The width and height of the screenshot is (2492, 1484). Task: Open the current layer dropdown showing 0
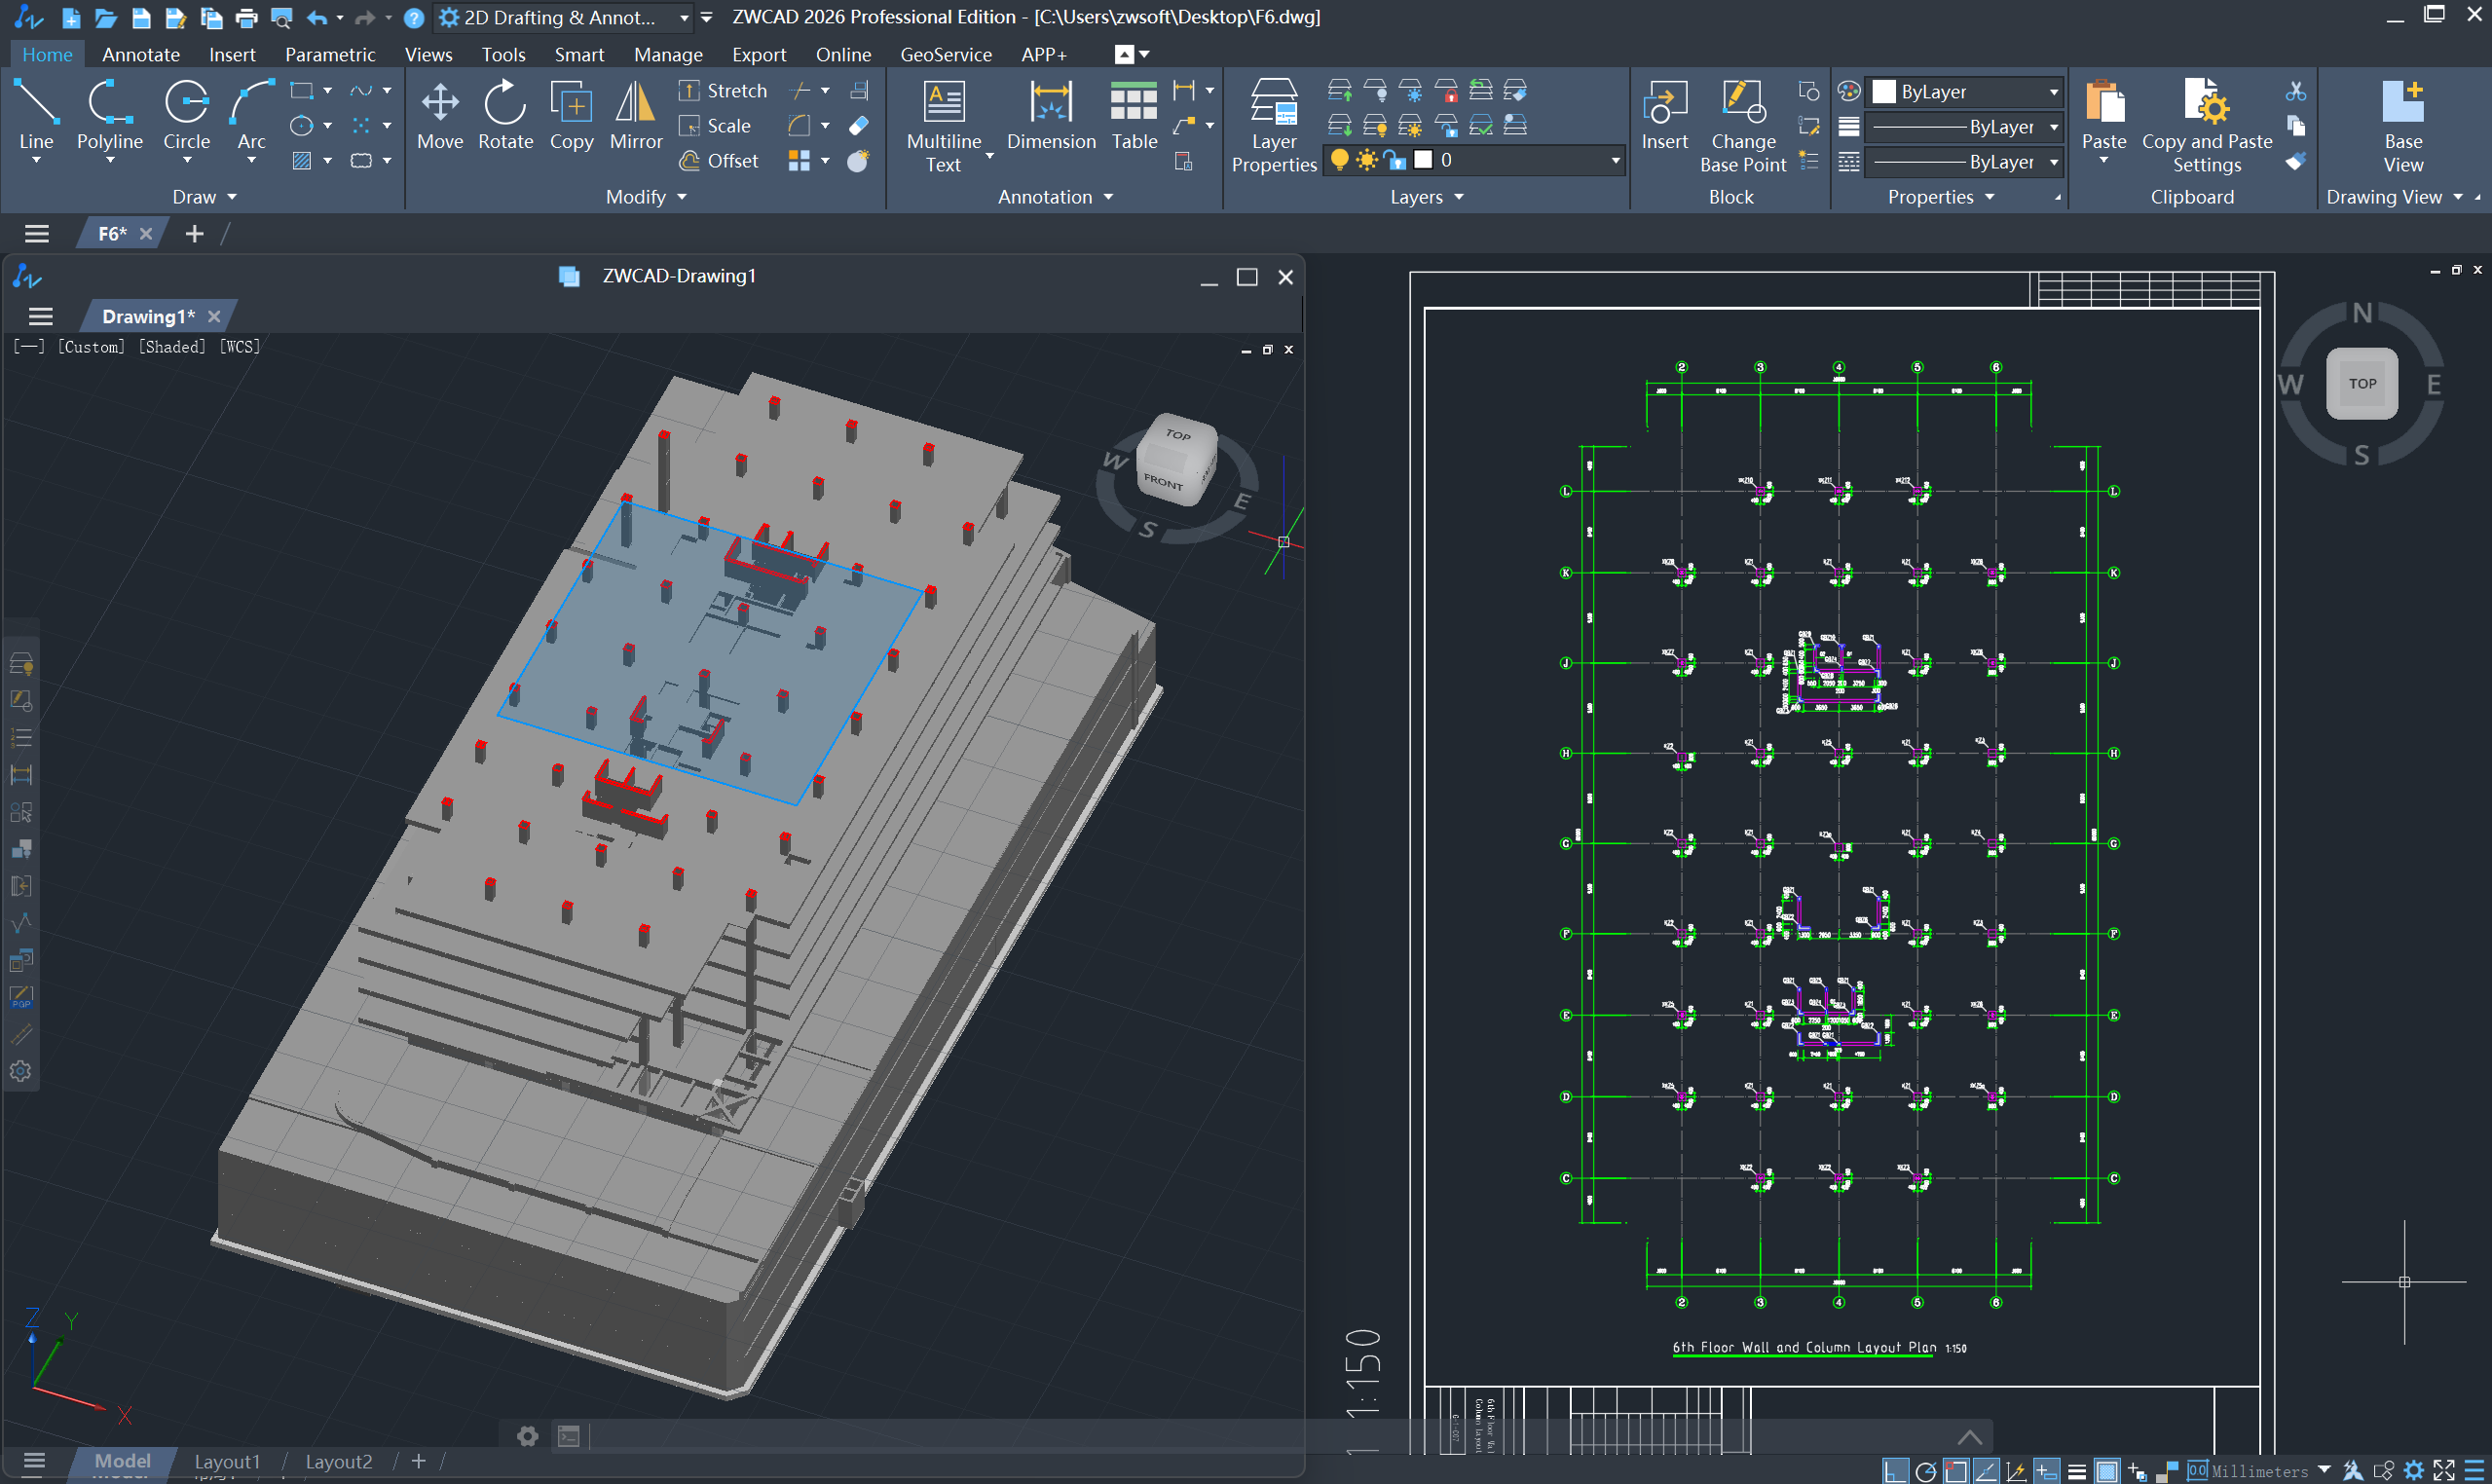coord(1474,160)
